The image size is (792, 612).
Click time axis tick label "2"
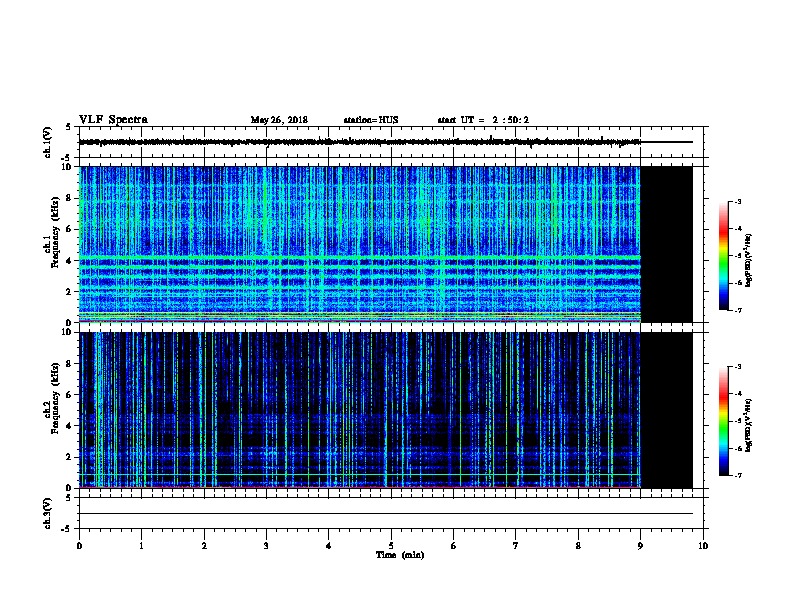click(x=204, y=546)
